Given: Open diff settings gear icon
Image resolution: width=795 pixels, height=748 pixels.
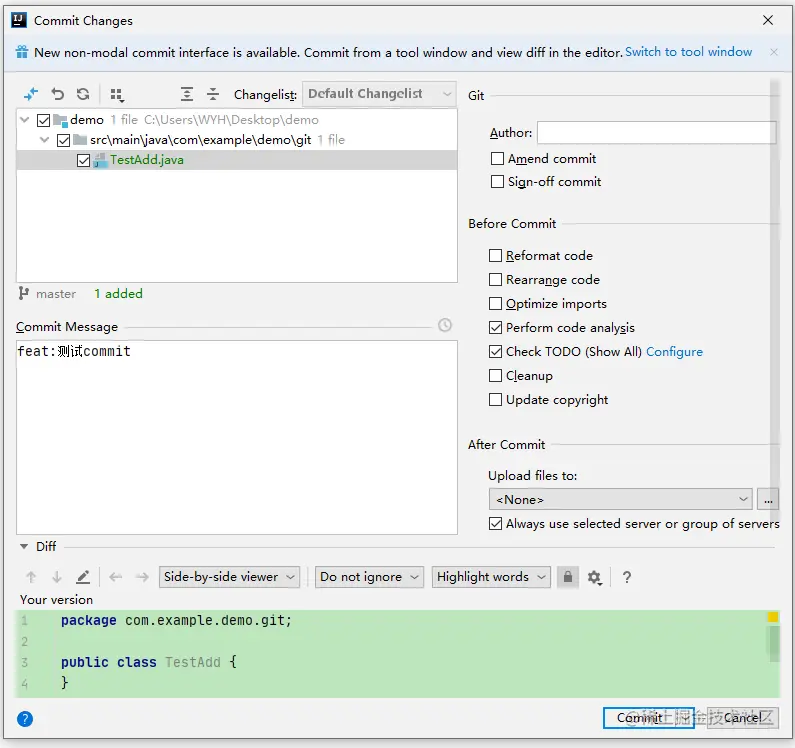Looking at the screenshot, I should coord(594,578).
